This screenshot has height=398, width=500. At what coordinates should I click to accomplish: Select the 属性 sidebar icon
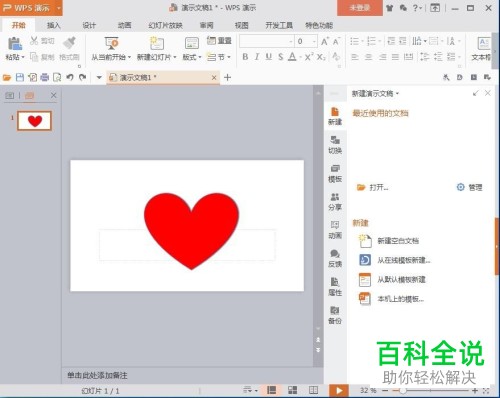pyautogui.click(x=335, y=287)
